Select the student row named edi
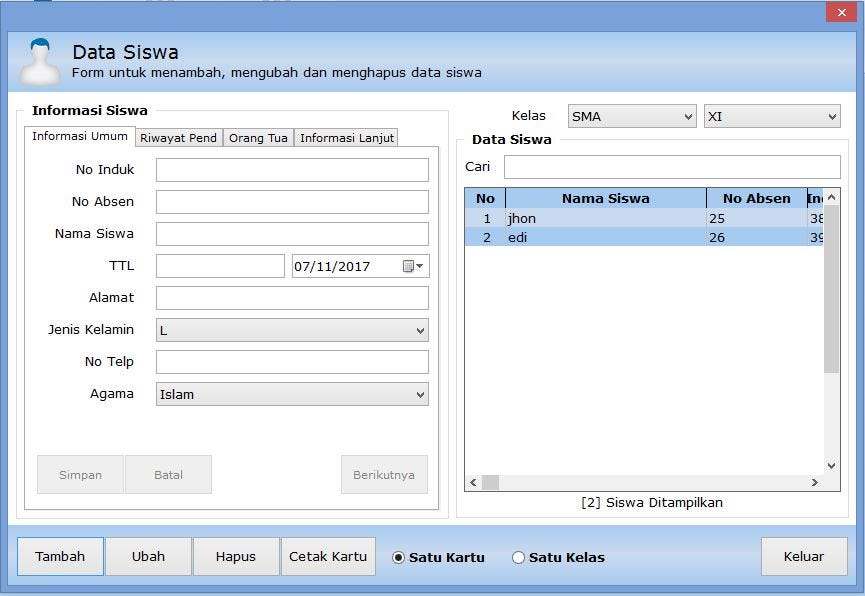Screen dimensions: 865x596 point(600,237)
